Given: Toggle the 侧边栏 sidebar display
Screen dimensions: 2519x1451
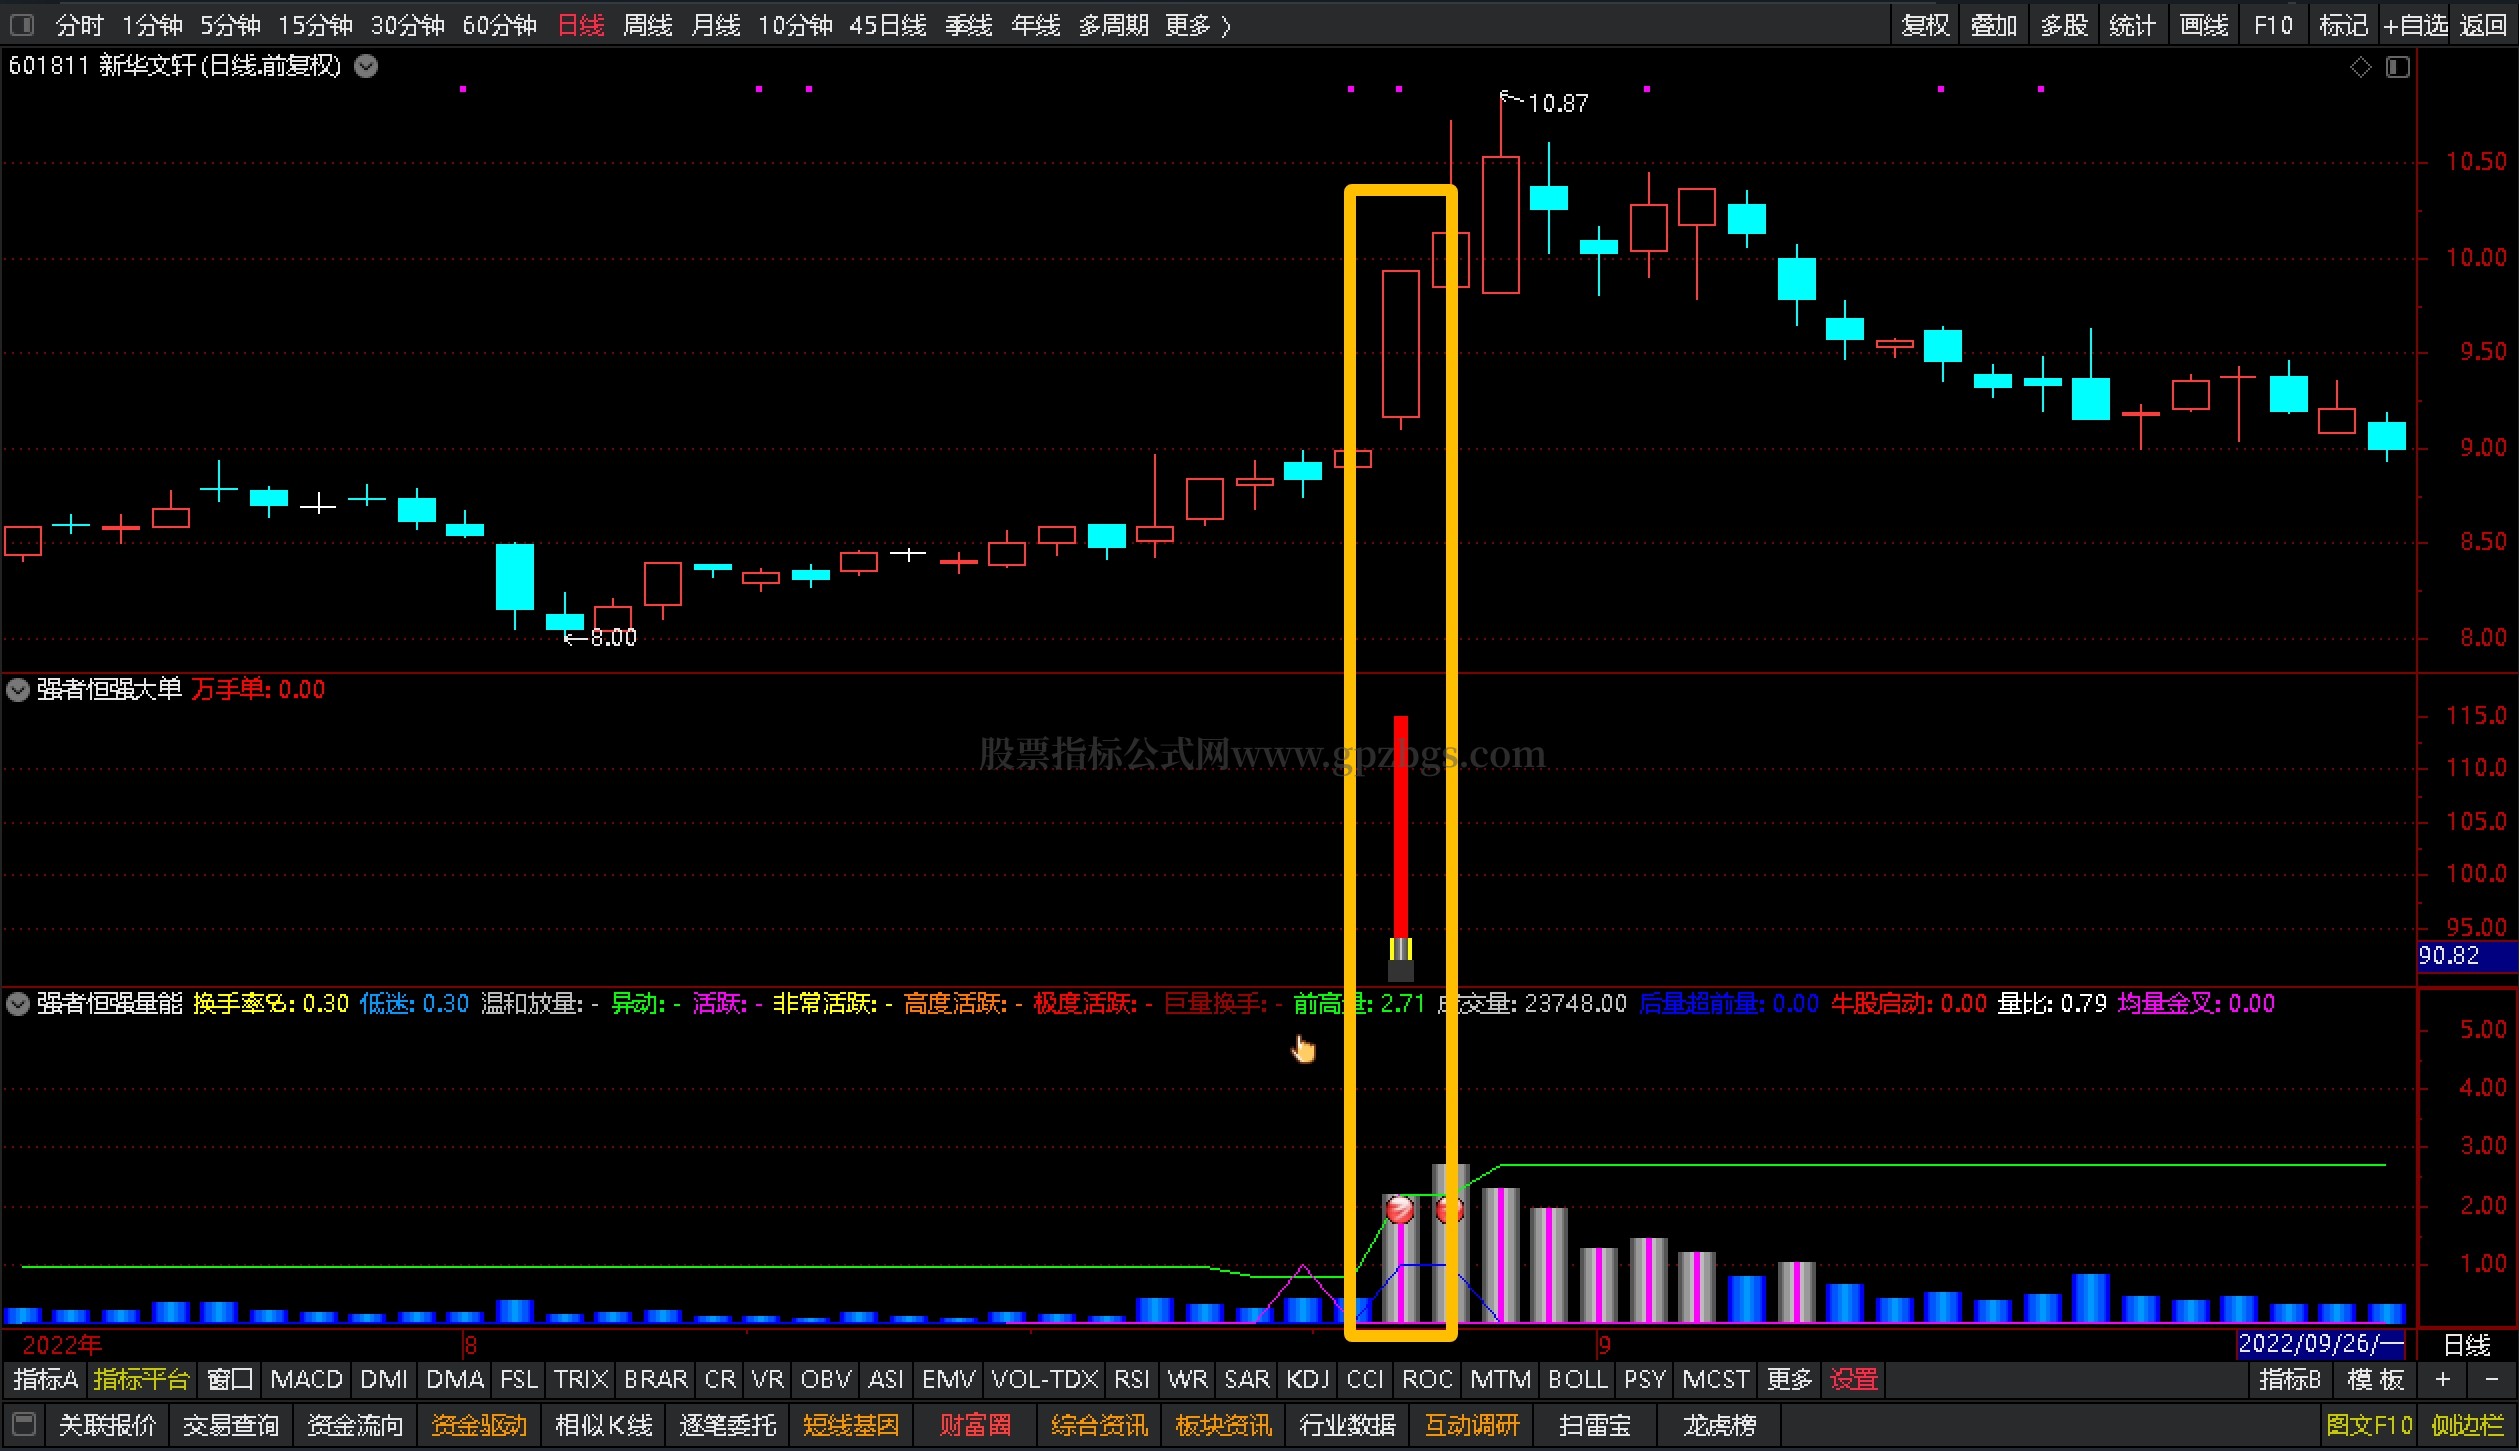Looking at the screenshot, I should [x=2467, y=1424].
